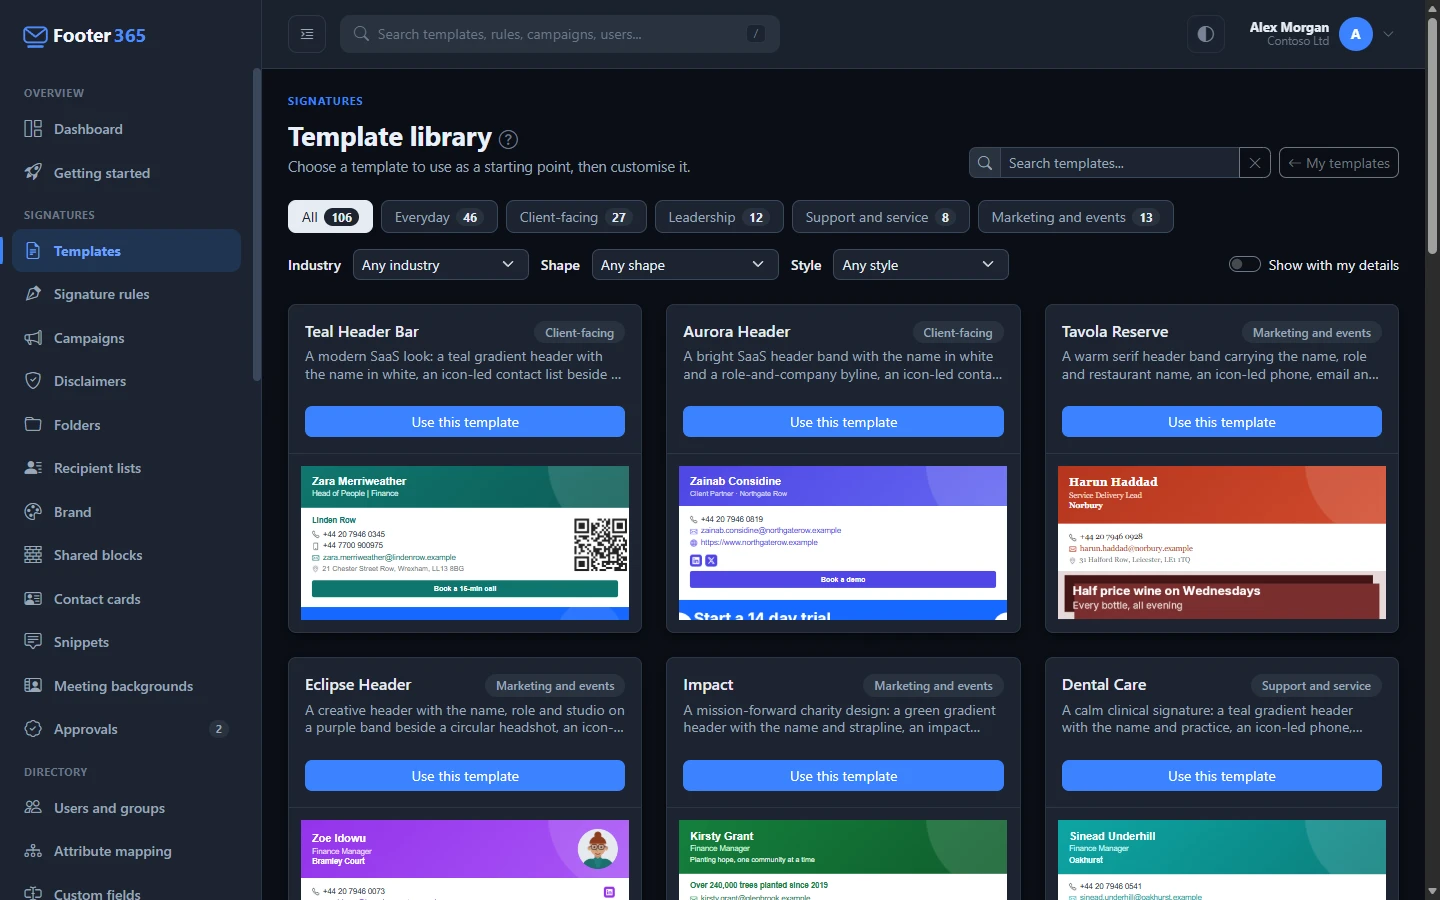Select the Leadership filter tab

coord(719,217)
